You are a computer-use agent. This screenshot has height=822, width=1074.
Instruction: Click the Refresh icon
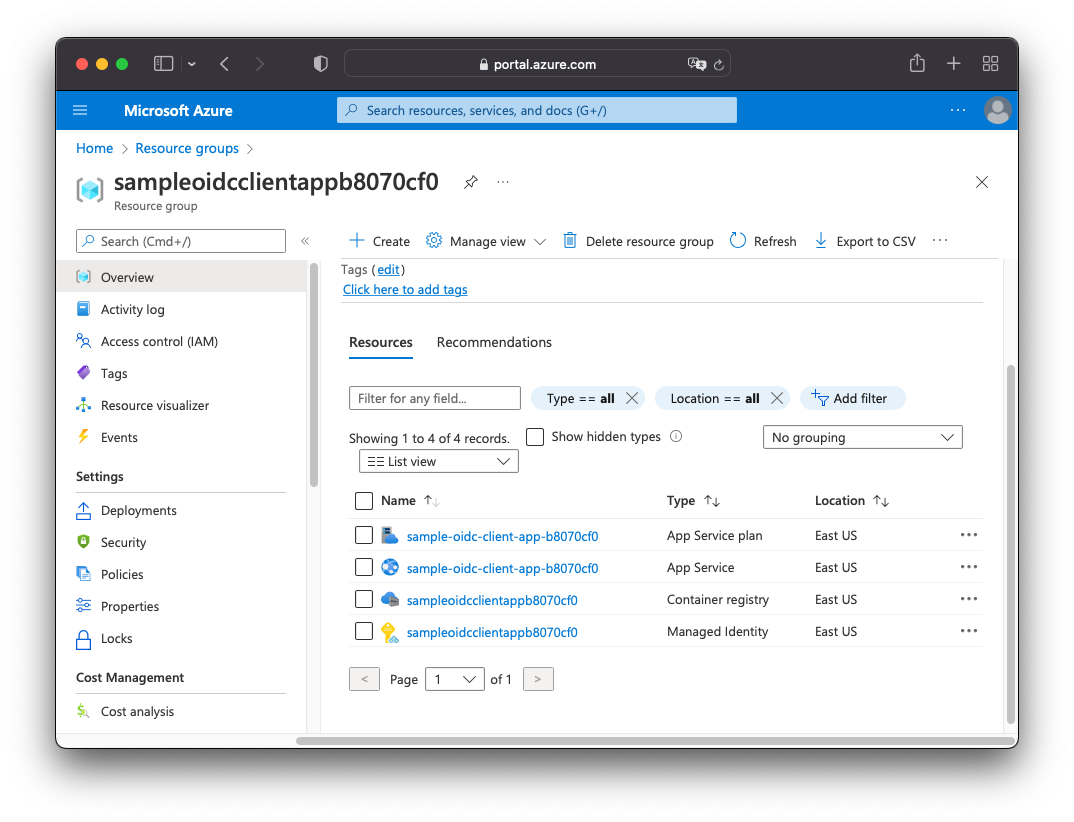(x=738, y=240)
